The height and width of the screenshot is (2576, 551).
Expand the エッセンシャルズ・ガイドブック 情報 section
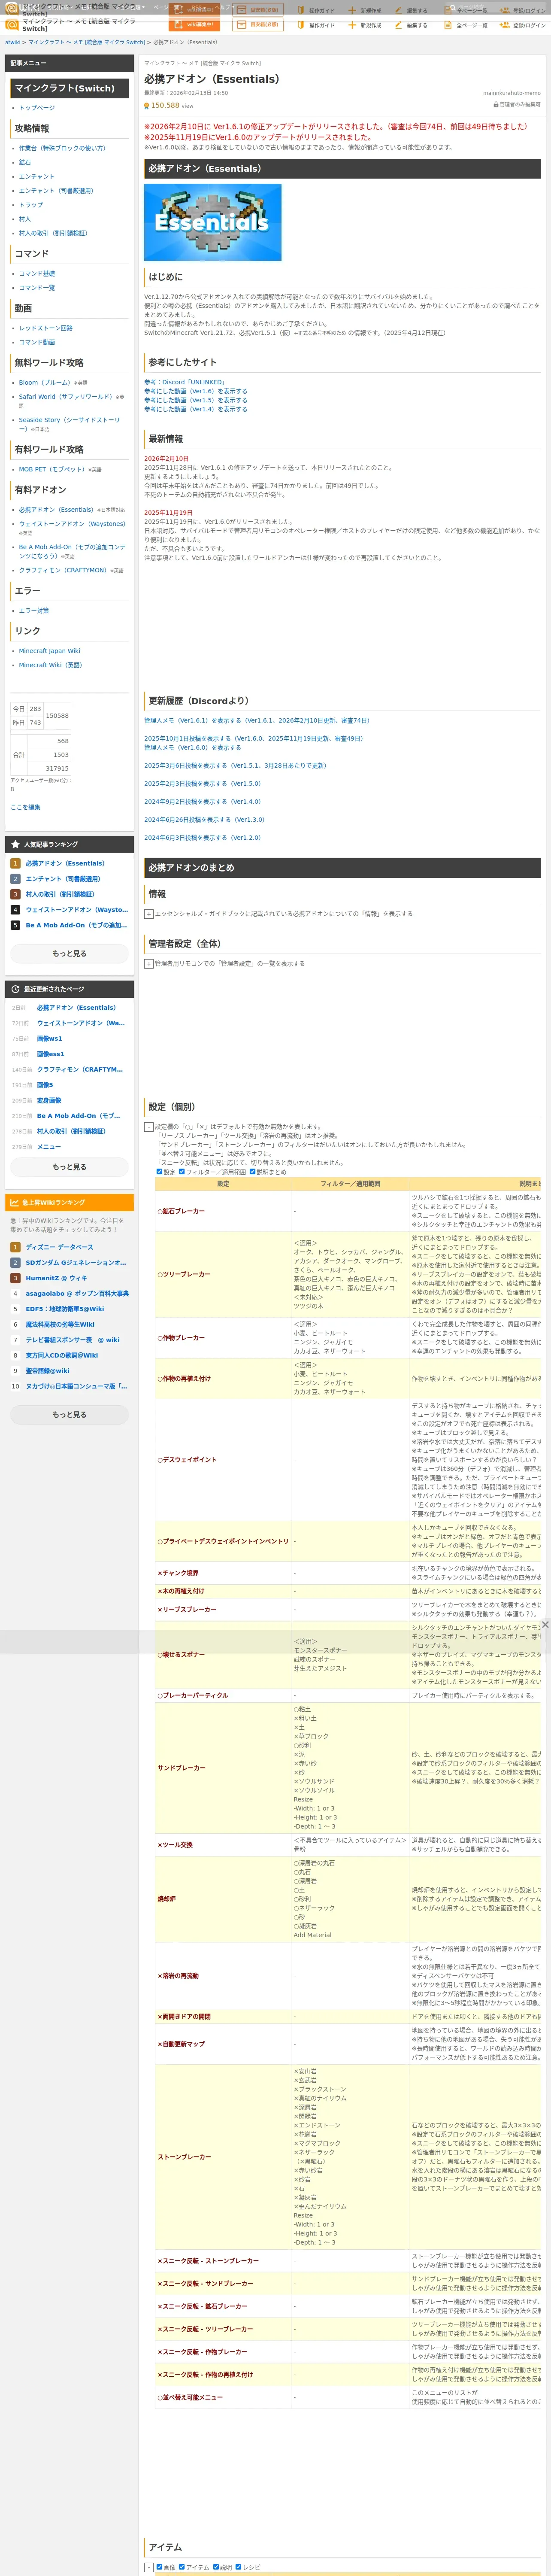coord(149,914)
